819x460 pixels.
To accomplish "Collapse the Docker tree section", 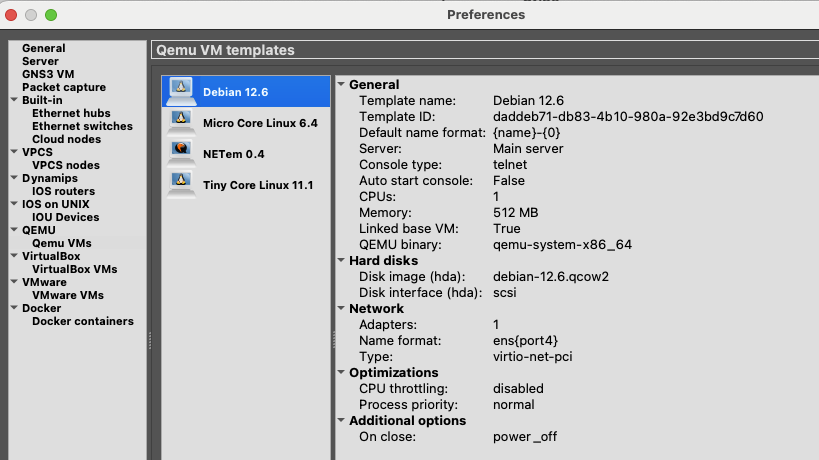I will click(x=14, y=308).
